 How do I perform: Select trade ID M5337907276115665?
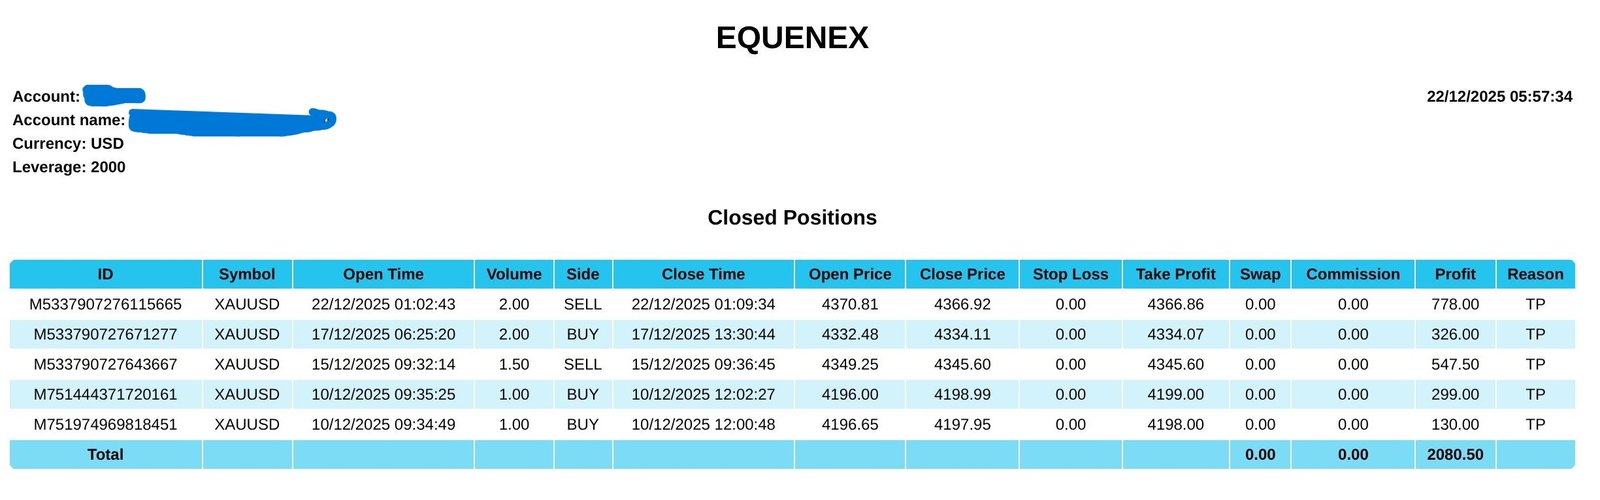[x=105, y=304]
